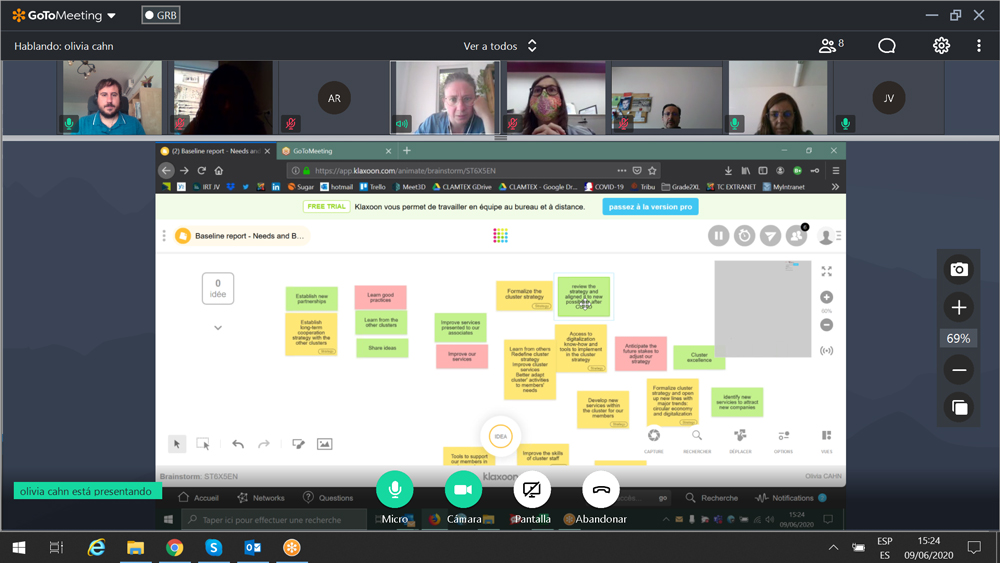Open the three-dot more options menu
Image resolution: width=1000 pixels, height=563 pixels.
978,46
